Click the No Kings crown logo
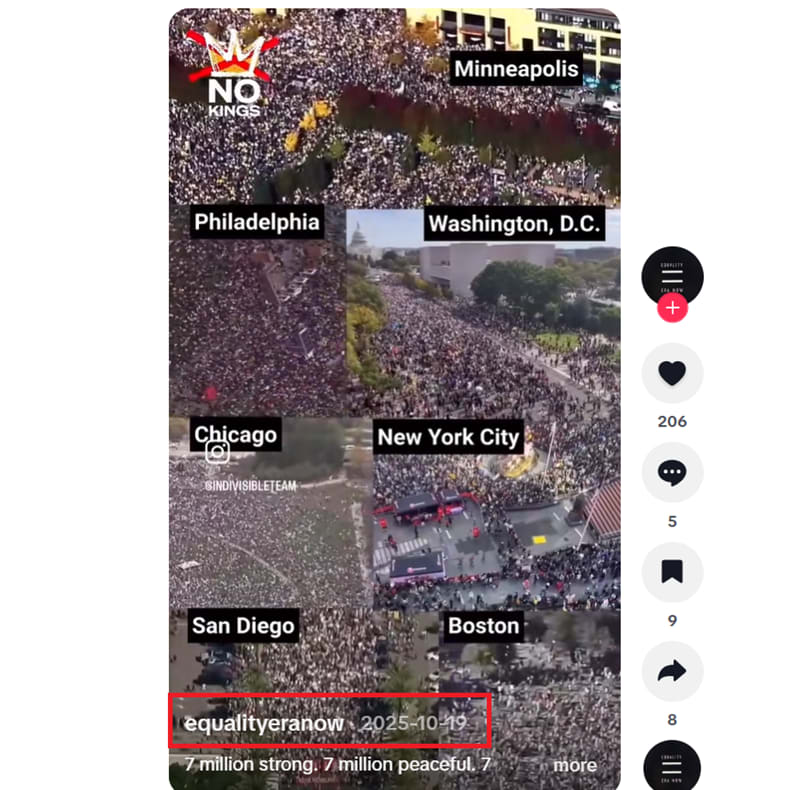The image size is (800, 790). pos(234,73)
